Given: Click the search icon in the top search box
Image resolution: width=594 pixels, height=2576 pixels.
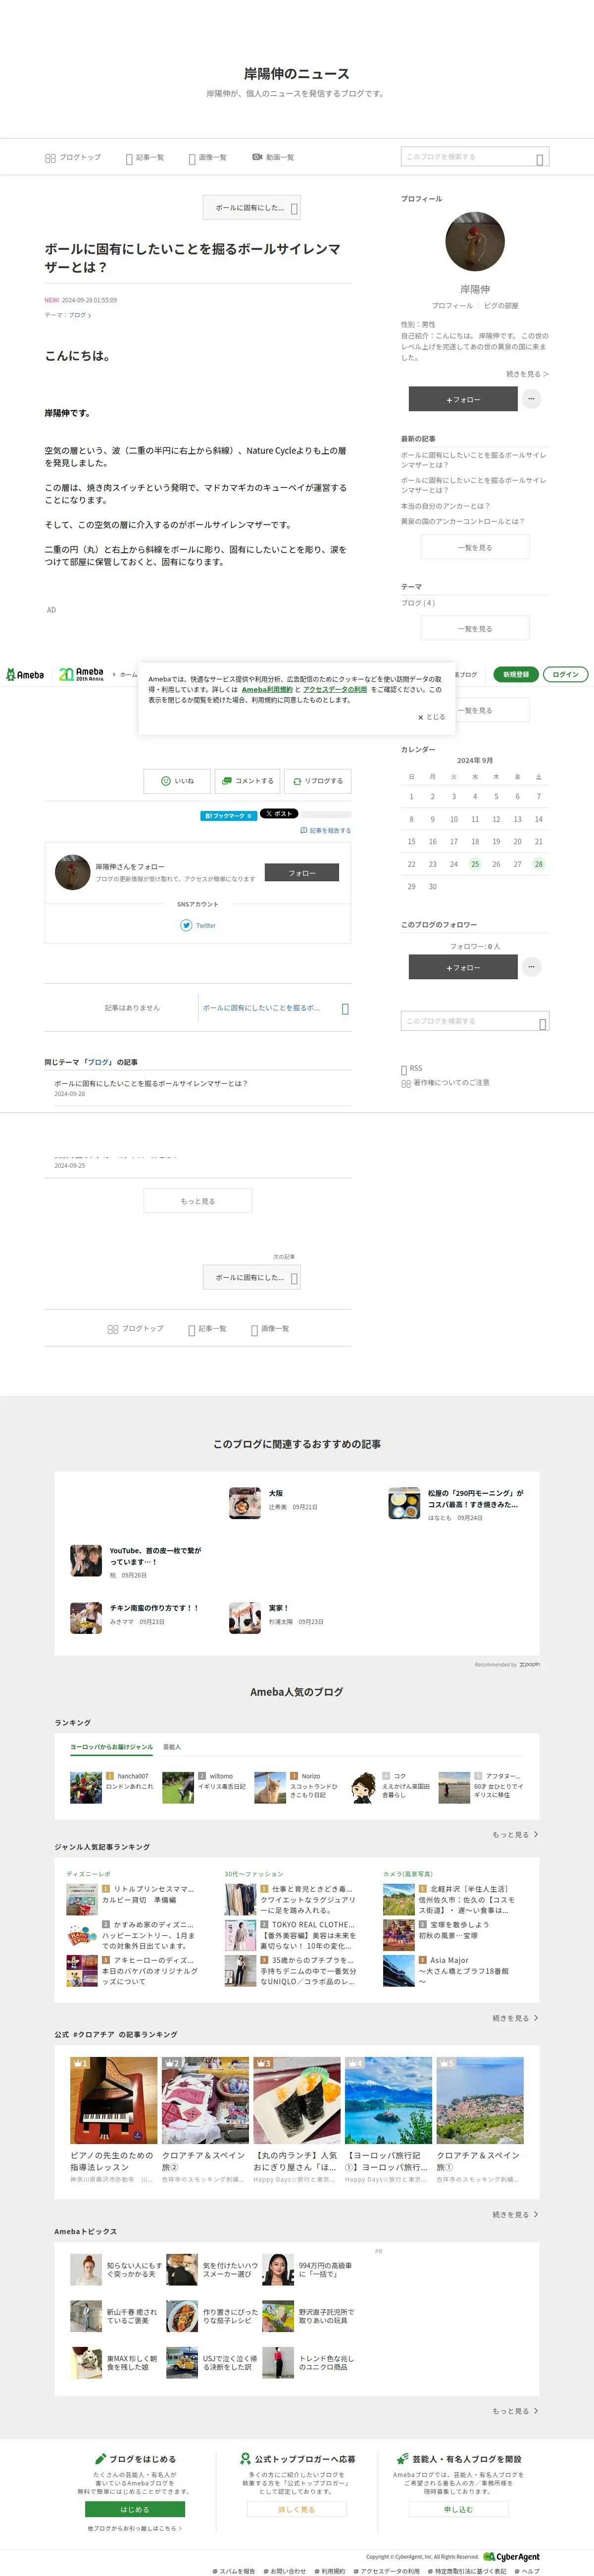Looking at the screenshot, I should [540, 158].
